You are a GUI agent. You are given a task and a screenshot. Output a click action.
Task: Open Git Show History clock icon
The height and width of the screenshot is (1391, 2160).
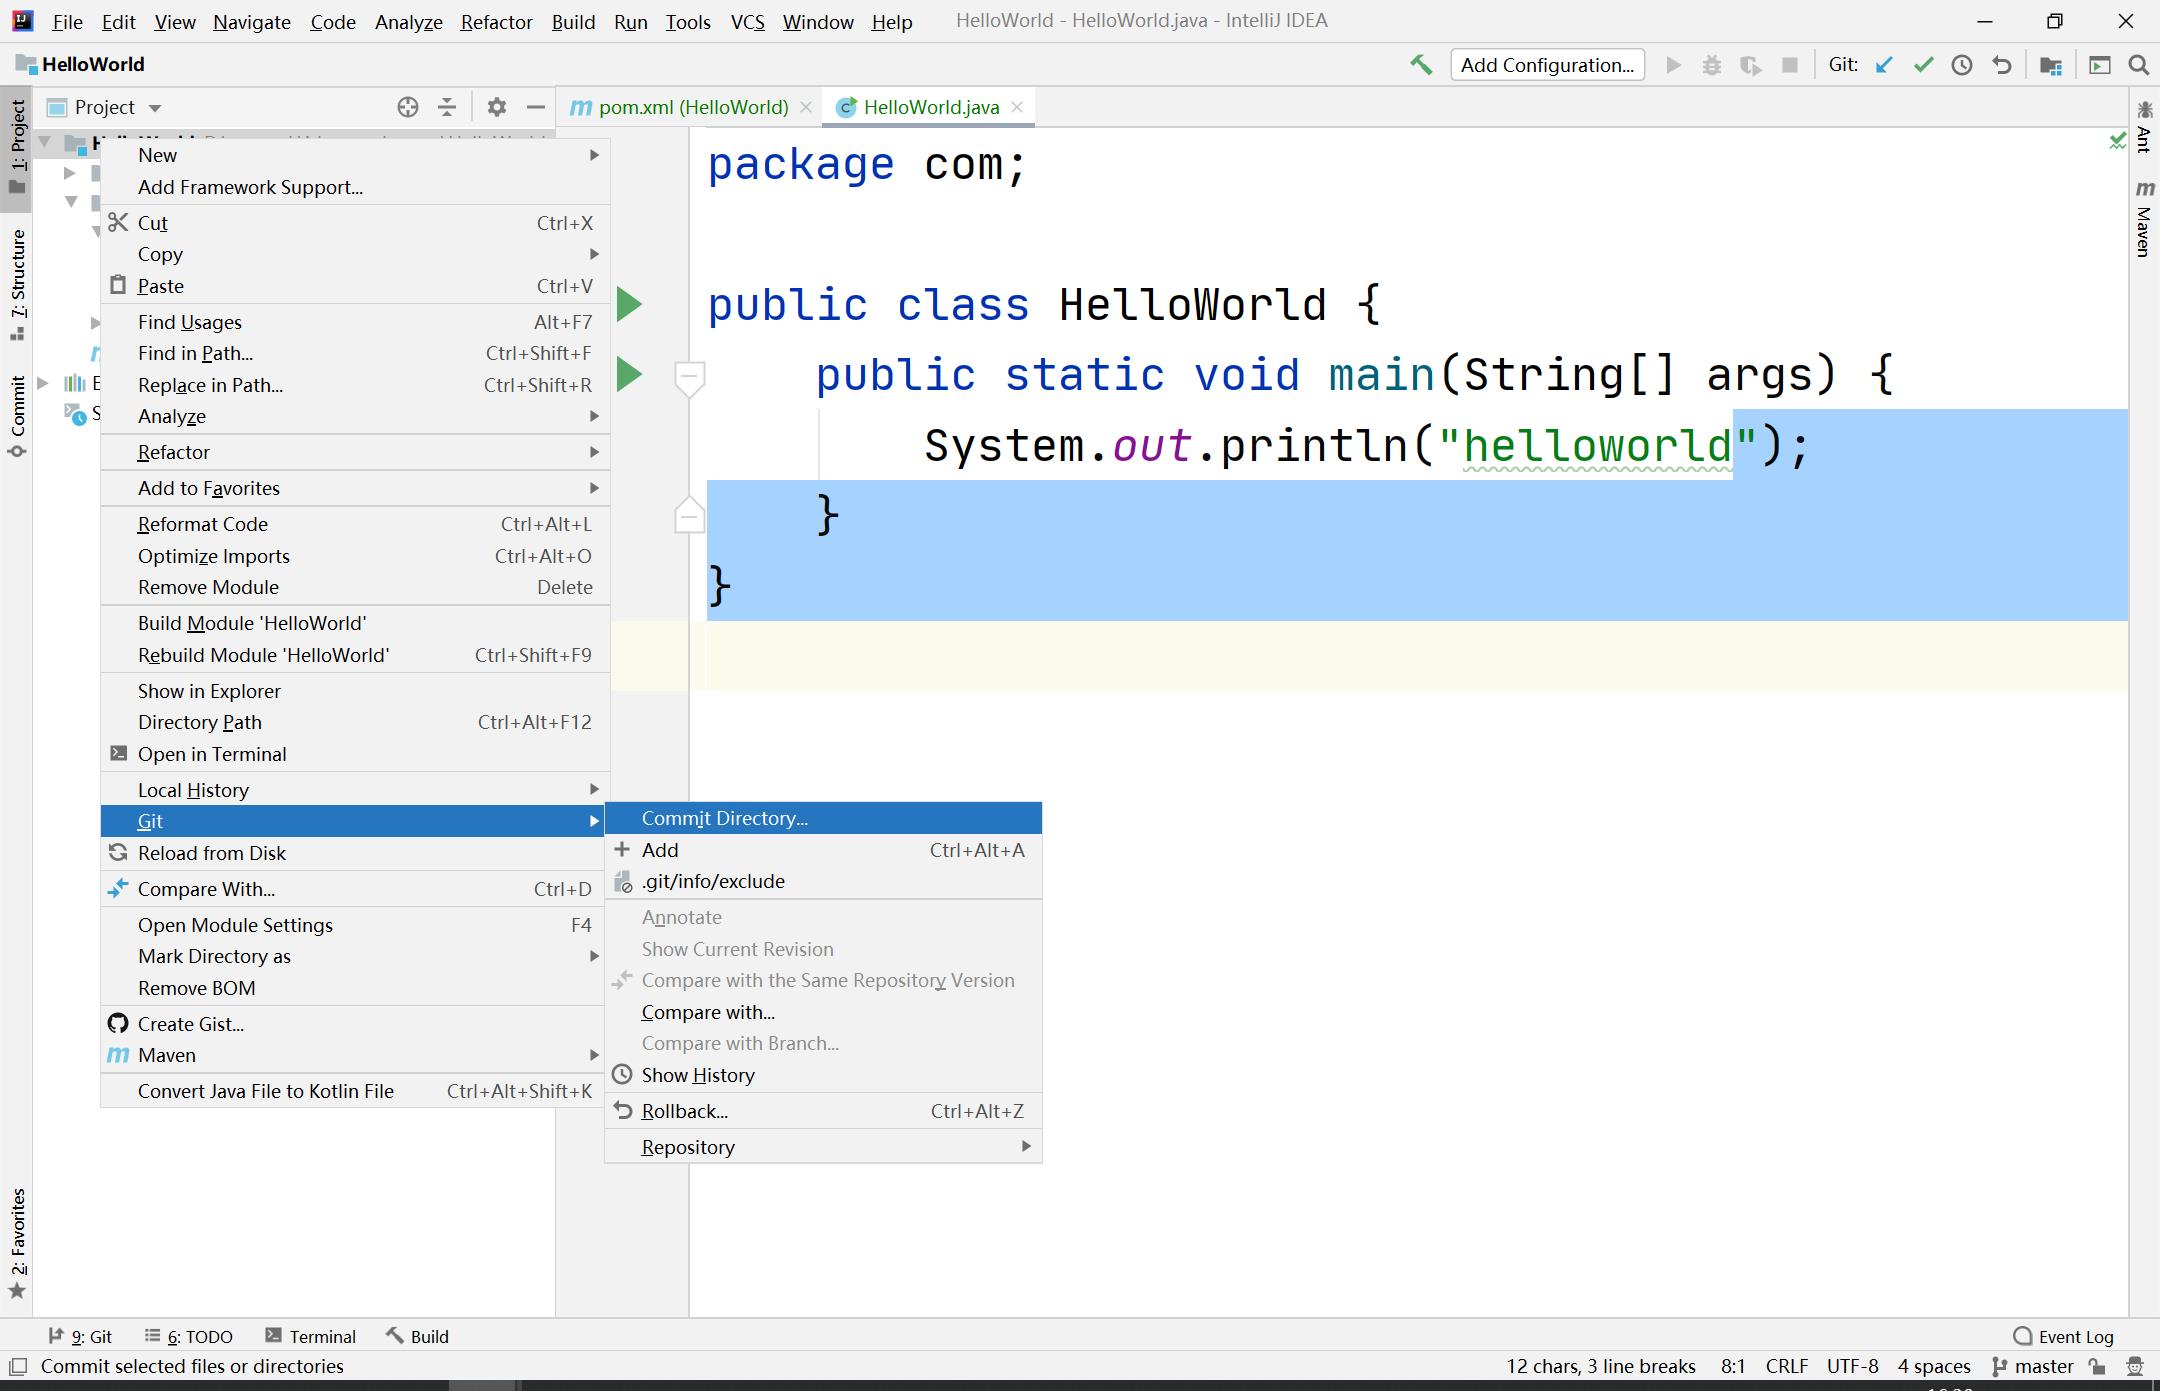point(1962,65)
